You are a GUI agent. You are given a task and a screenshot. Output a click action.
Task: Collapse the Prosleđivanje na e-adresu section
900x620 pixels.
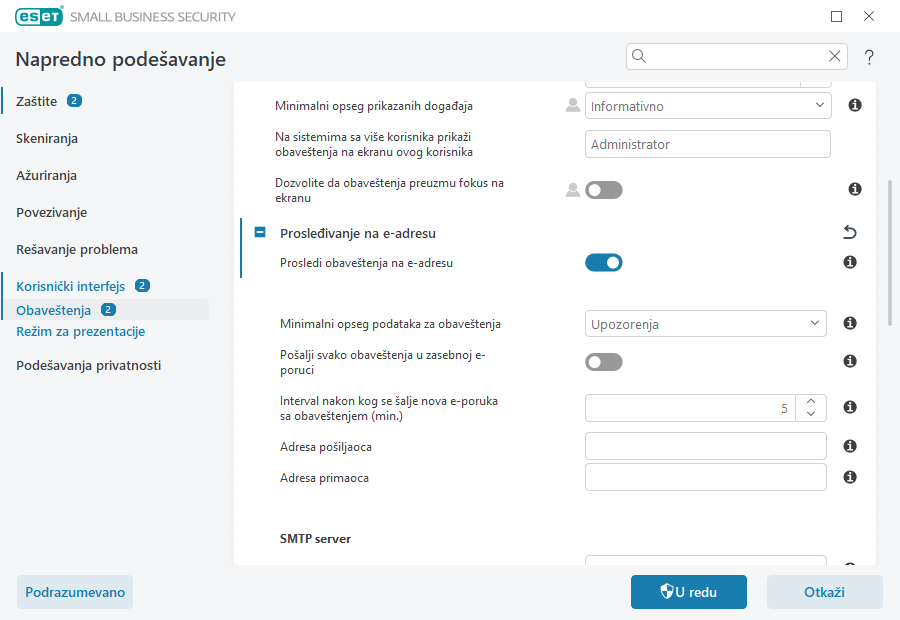(x=260, y=233)
